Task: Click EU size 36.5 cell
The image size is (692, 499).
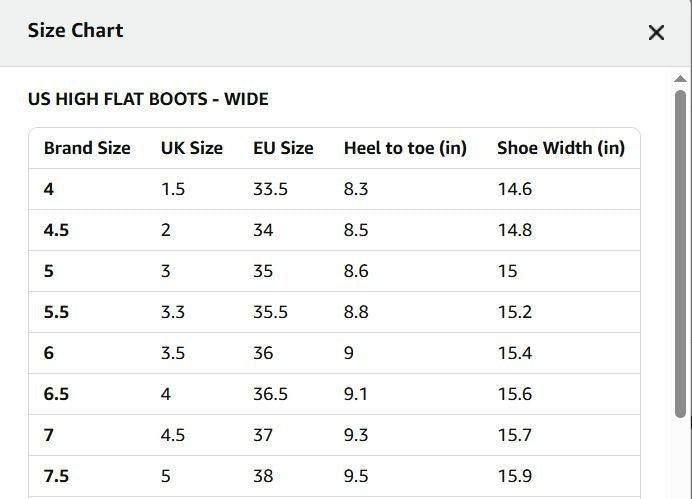Action: click(x=270, y=394)
